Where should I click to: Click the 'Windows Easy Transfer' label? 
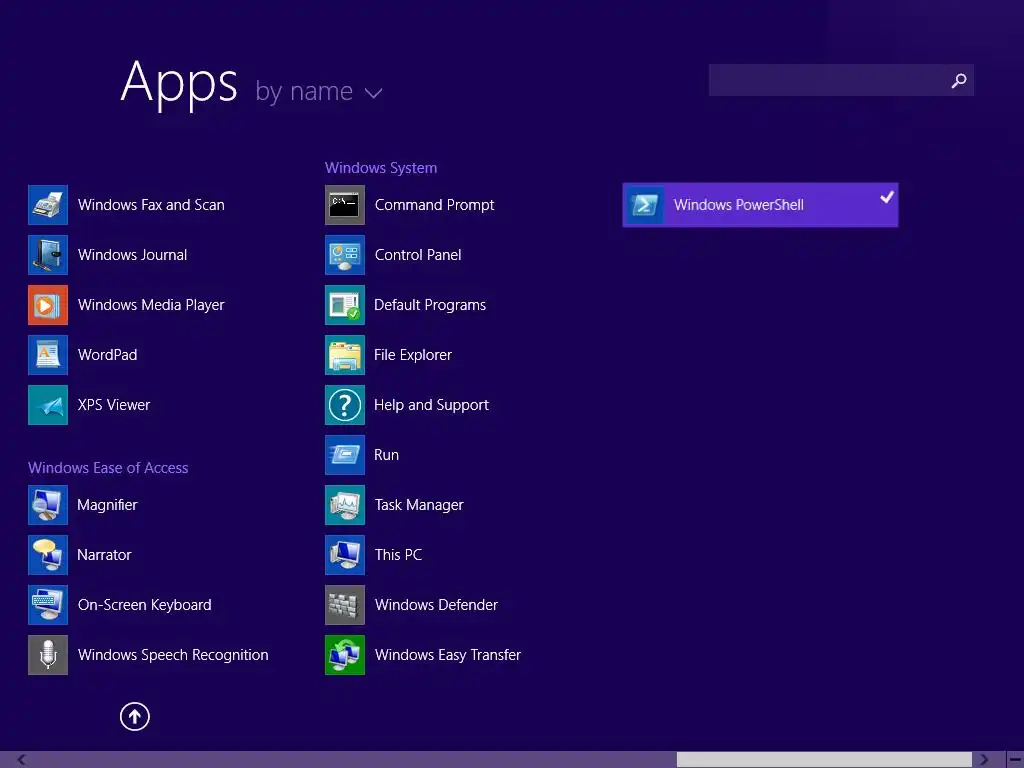[447, 655]
